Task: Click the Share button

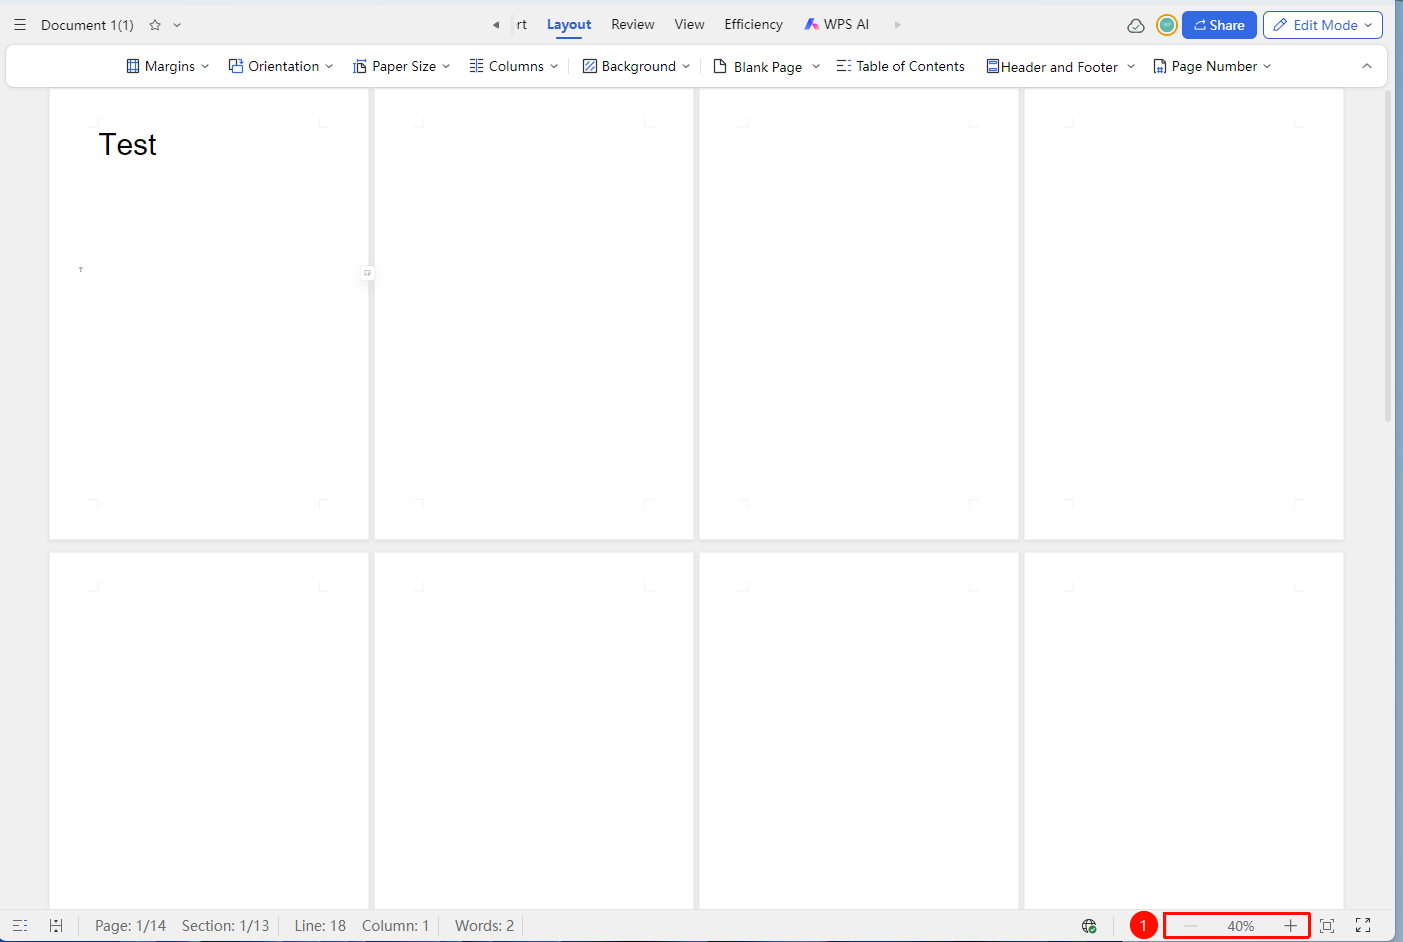Action: (1219, 25)
